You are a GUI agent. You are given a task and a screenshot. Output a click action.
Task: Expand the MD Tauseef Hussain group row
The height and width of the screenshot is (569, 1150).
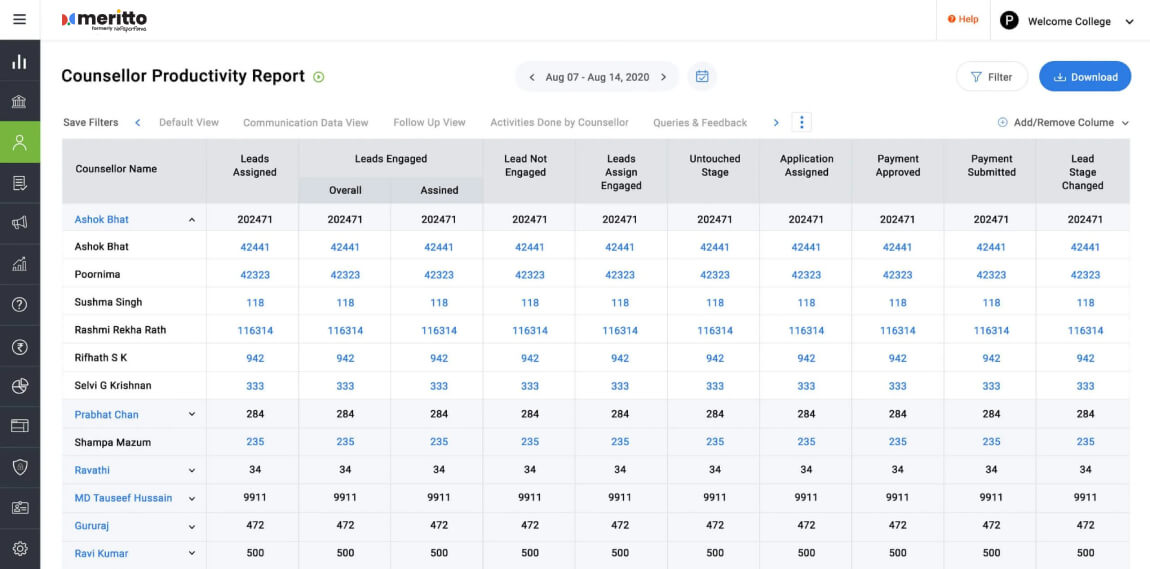pos(192,498)
